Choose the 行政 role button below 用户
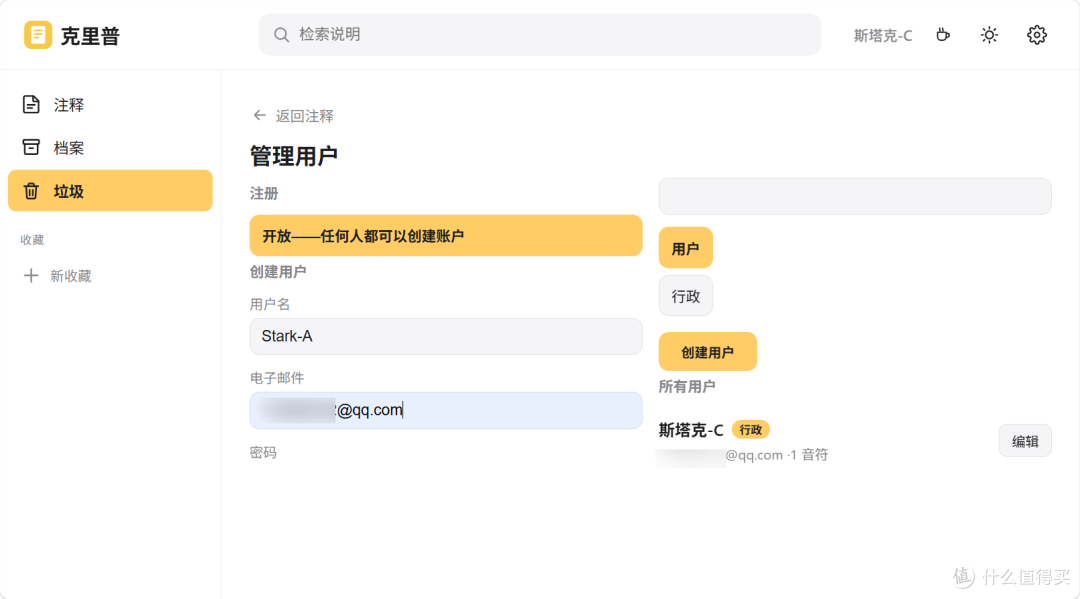This screenshot has height=599, width=1080. click(x=685, y=296)
